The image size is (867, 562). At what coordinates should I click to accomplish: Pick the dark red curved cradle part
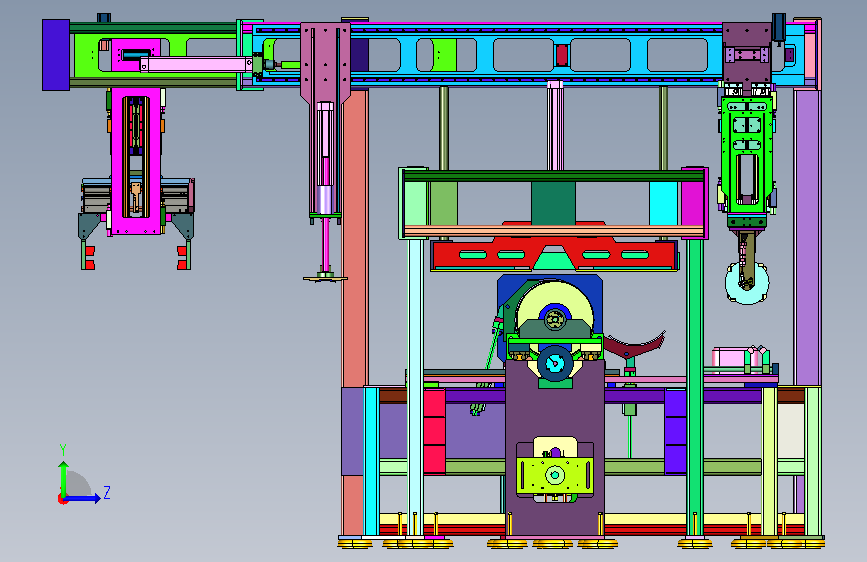(x=634, y=345)
